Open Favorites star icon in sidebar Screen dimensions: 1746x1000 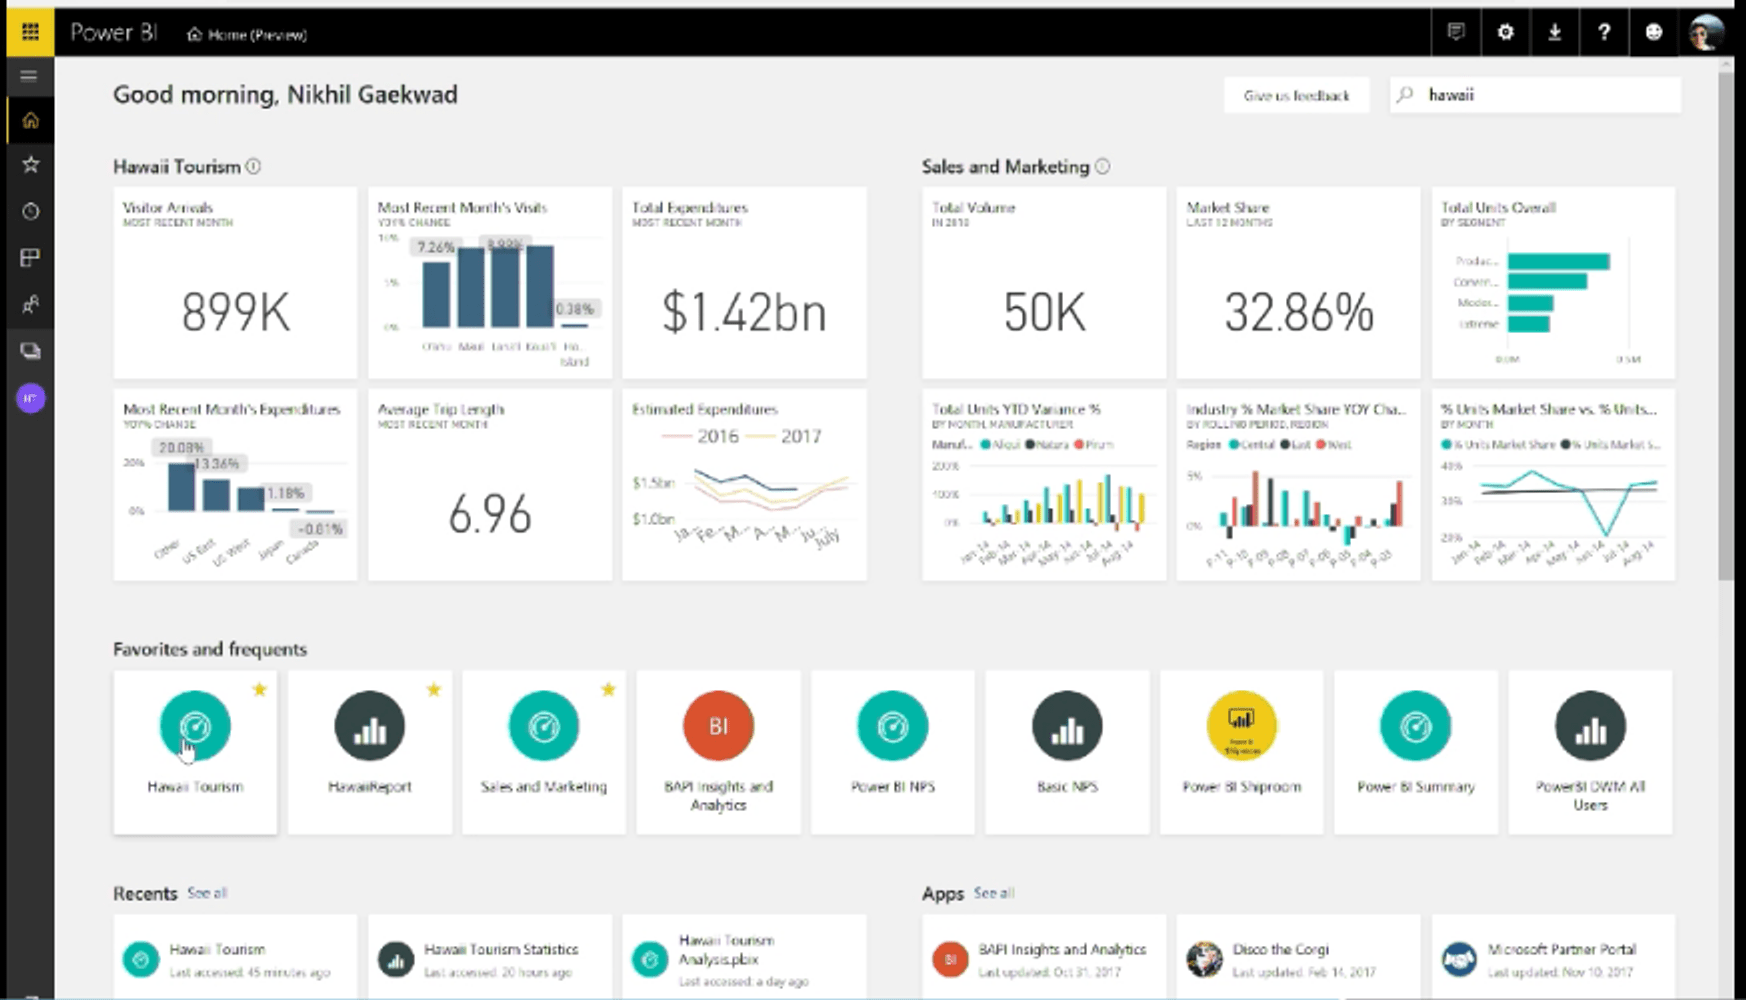(x=30, y=164)
